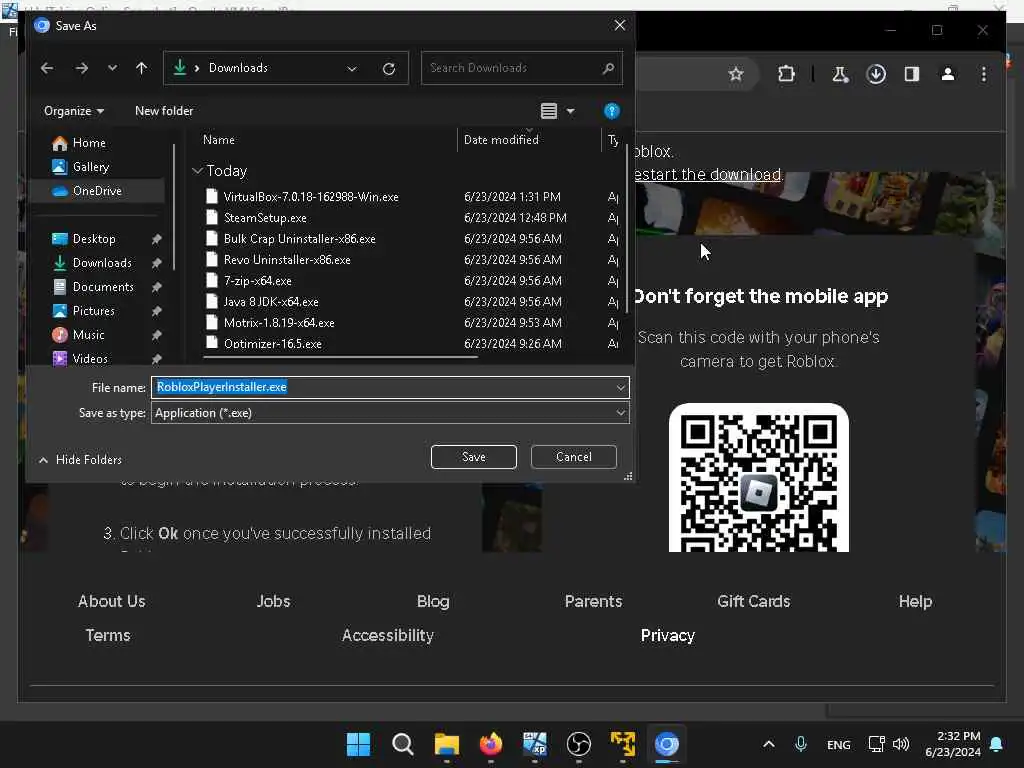Sort by Date modified column header
The height and width of the screenshot is (768, 1024).
coord(501,140)
